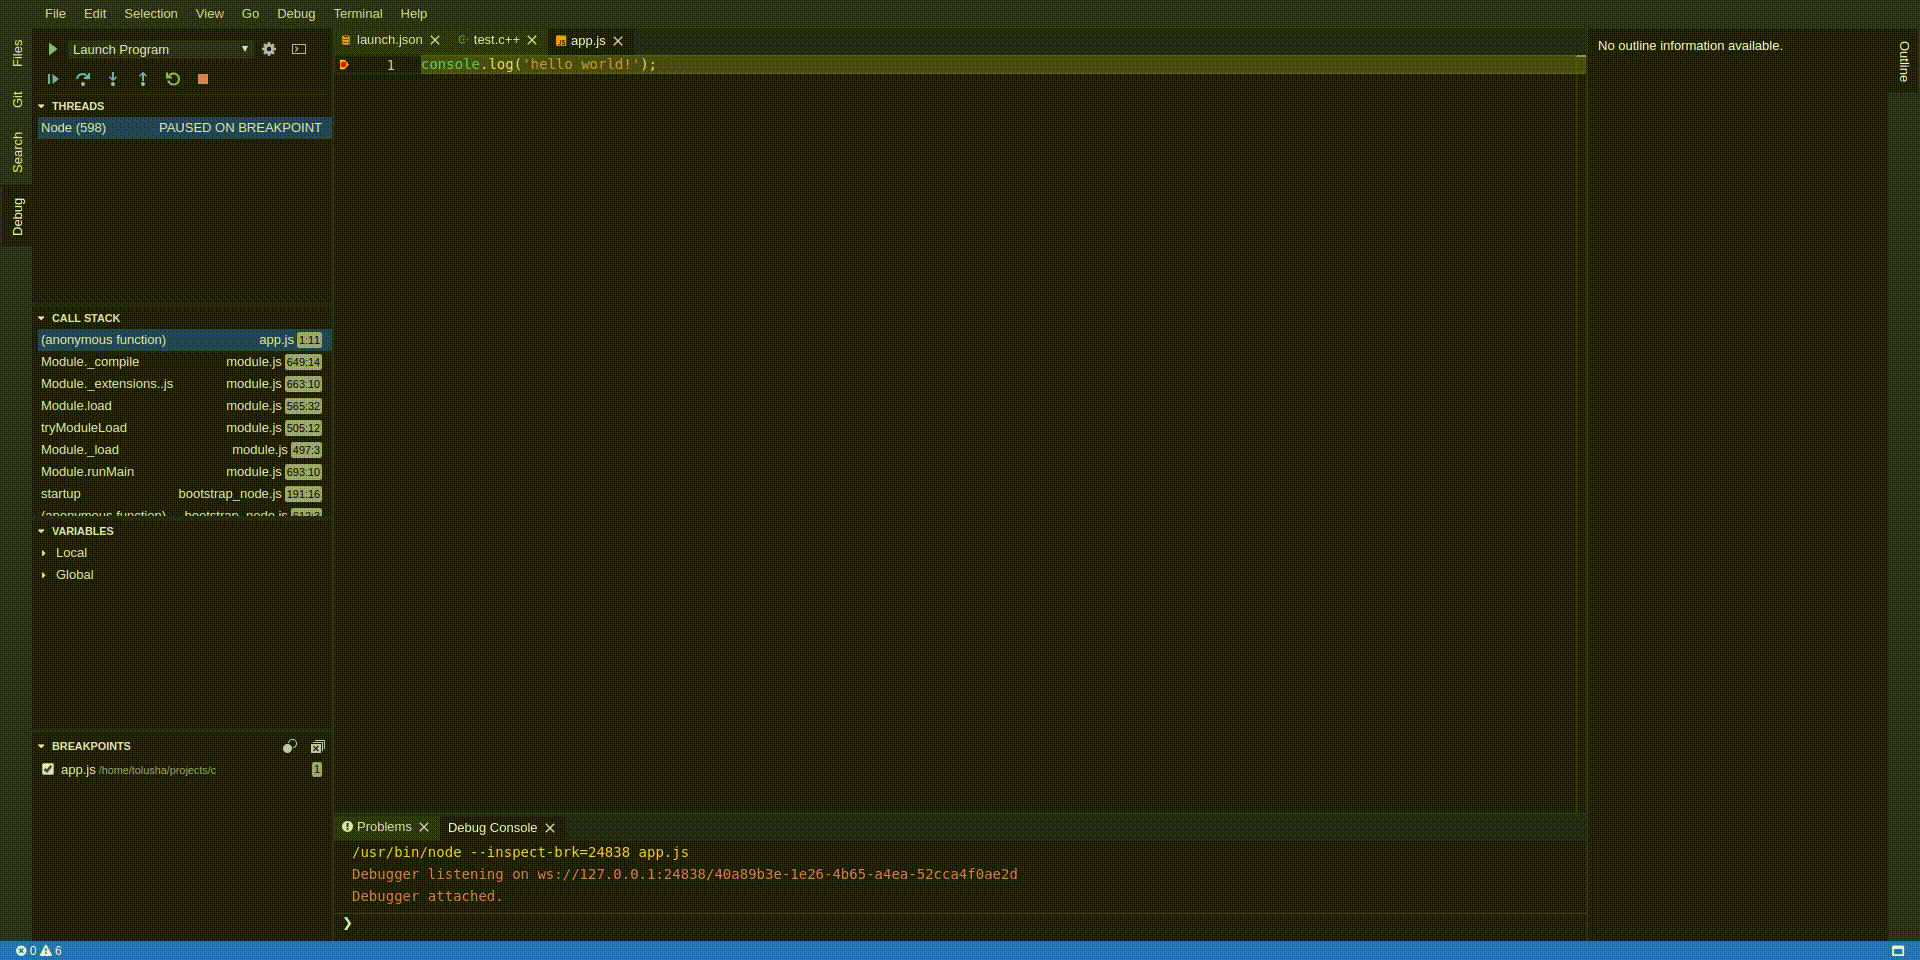Open the Files side panel
The height and width of the screenshot is (960, 1920).
tap(17, 53)
